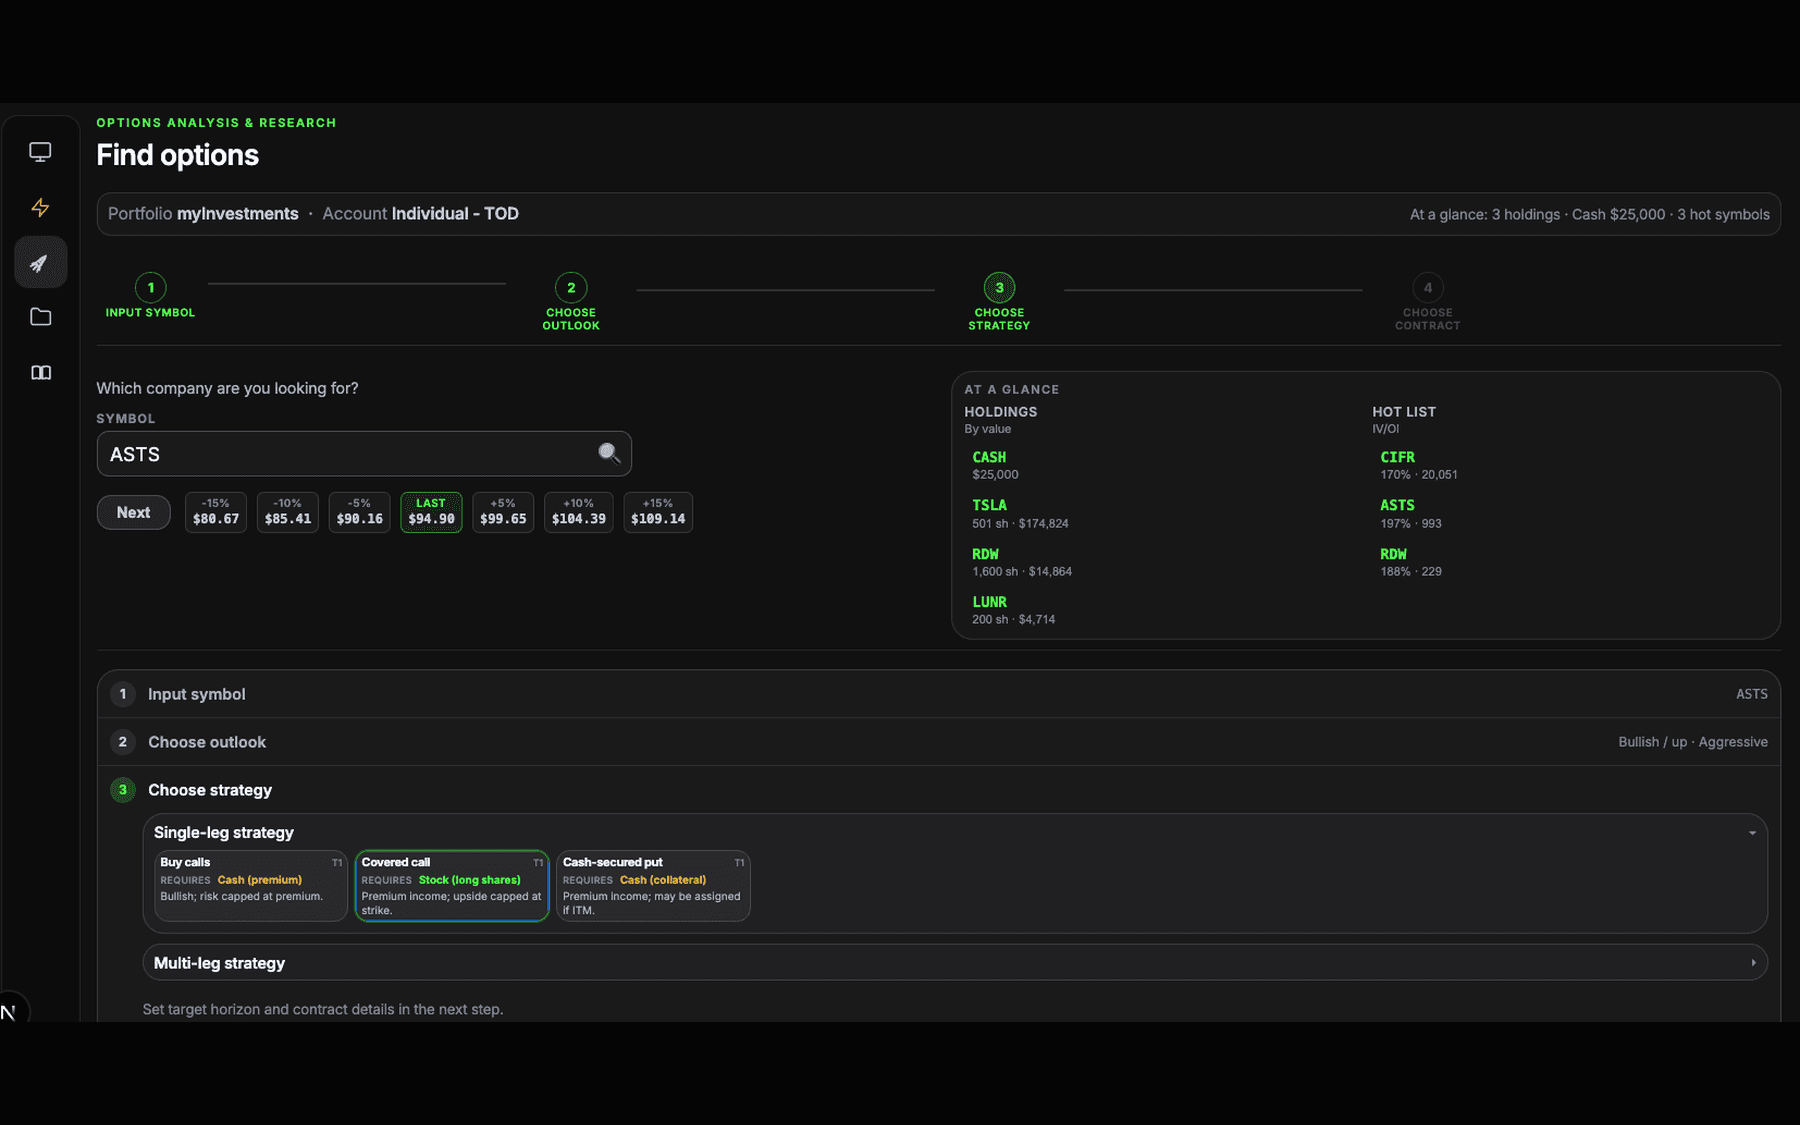Click the magnifier search icon in symbol field
Screen dimensions: 1800x1125
609,454
